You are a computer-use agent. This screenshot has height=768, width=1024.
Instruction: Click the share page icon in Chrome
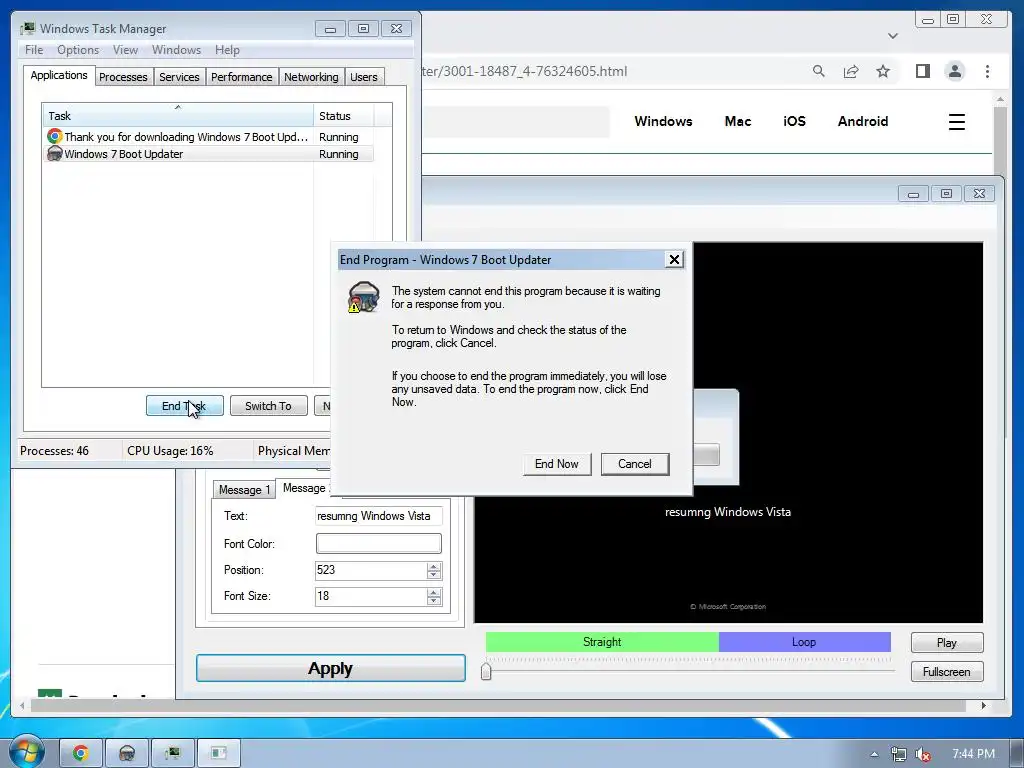pyautogui.click(x=851, y=71)
